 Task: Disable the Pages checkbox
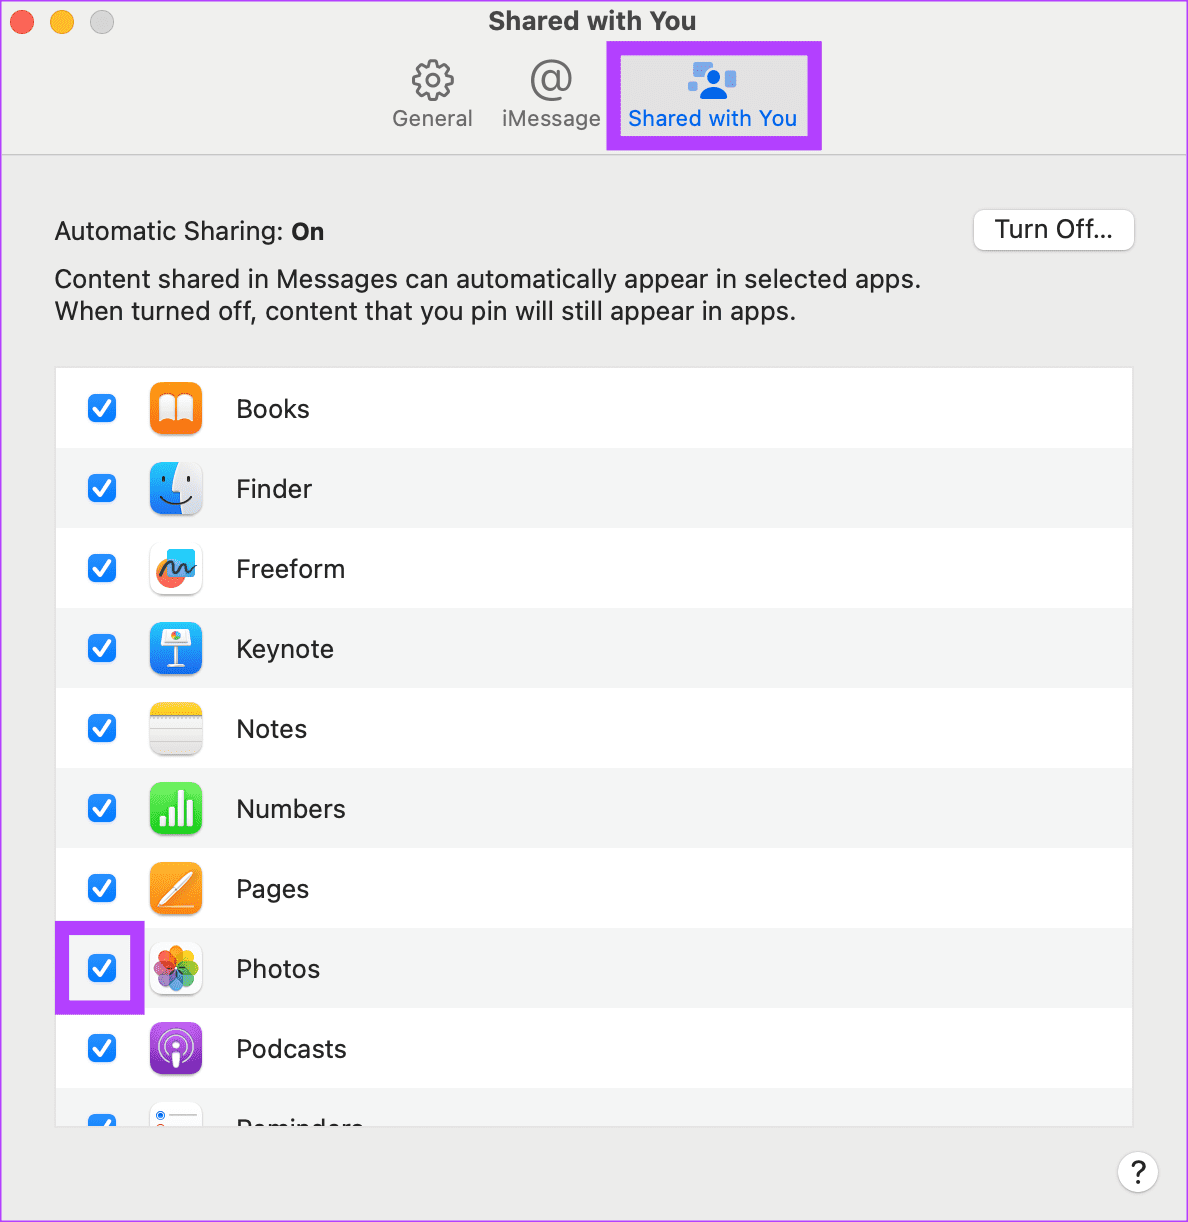[x=102, y=888]
